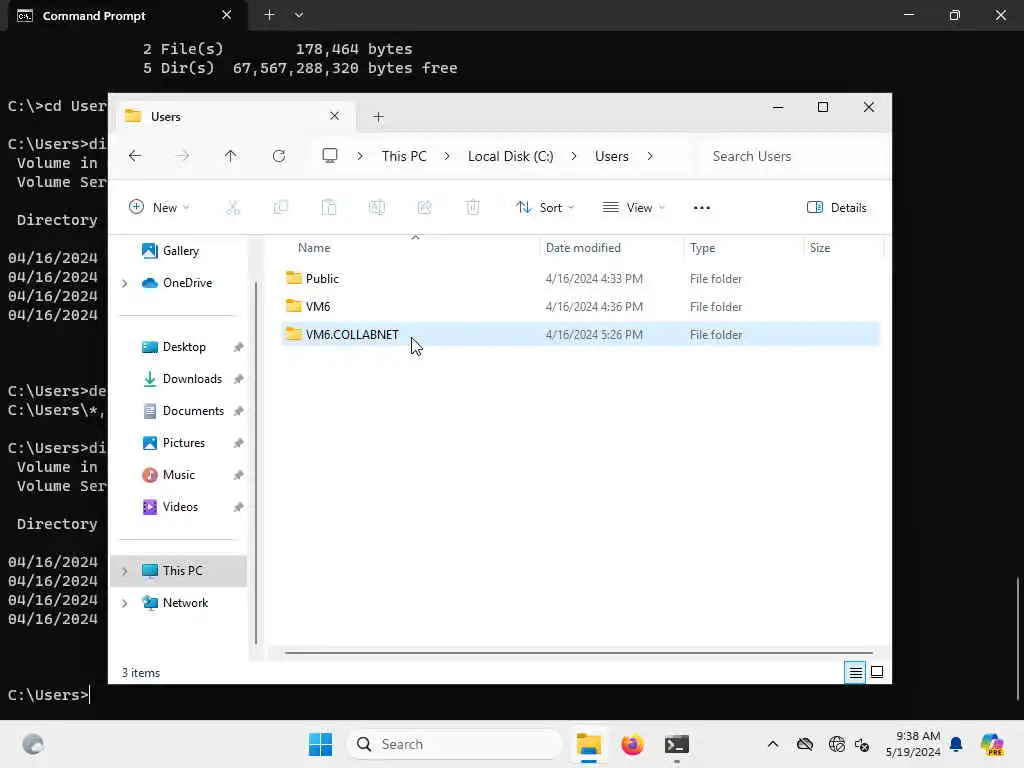Click the Cut toolbar icon

(x=232, y=208)
